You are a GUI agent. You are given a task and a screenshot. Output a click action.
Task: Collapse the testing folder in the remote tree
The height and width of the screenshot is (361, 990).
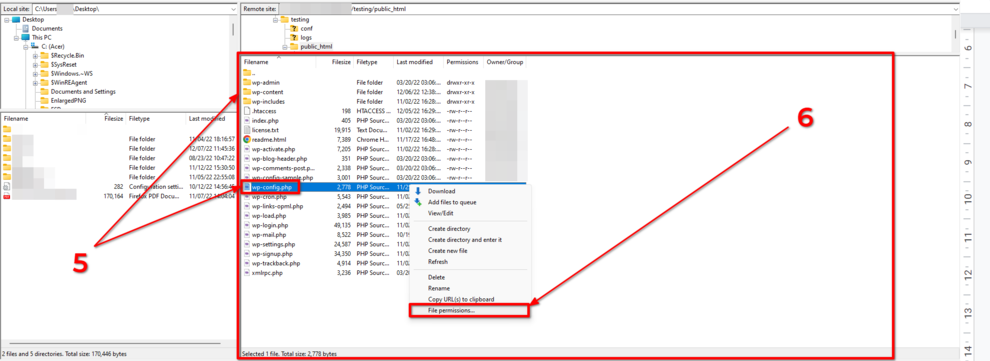(275, 20)
